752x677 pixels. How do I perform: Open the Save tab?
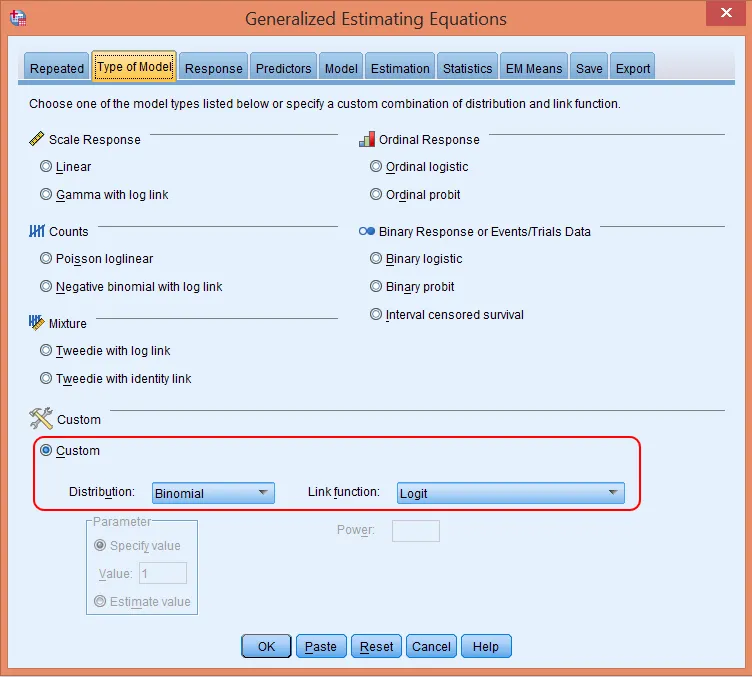click(x=589, y=68)
